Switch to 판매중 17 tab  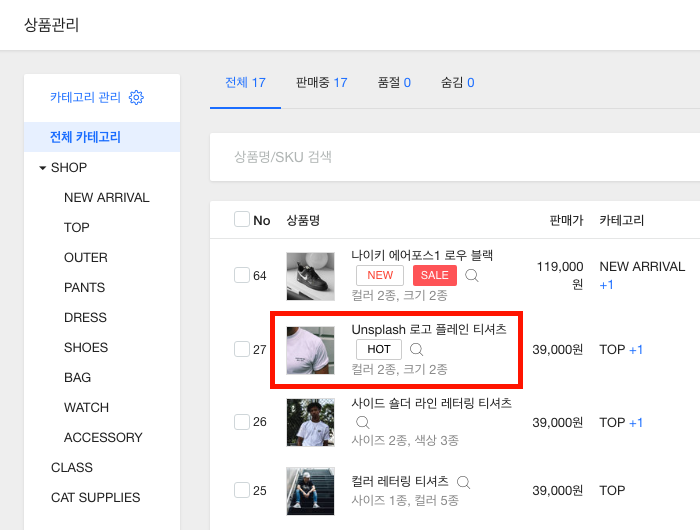coord(321,83)
